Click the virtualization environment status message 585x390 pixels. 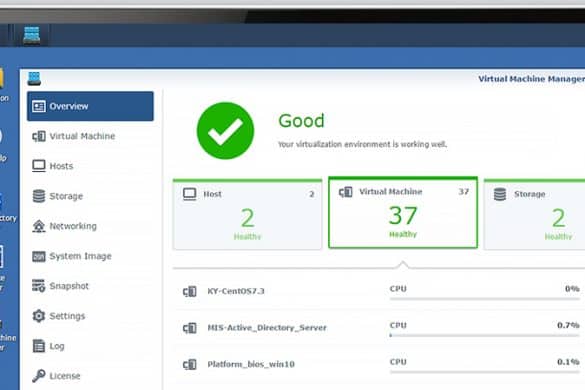click(362, 144)
